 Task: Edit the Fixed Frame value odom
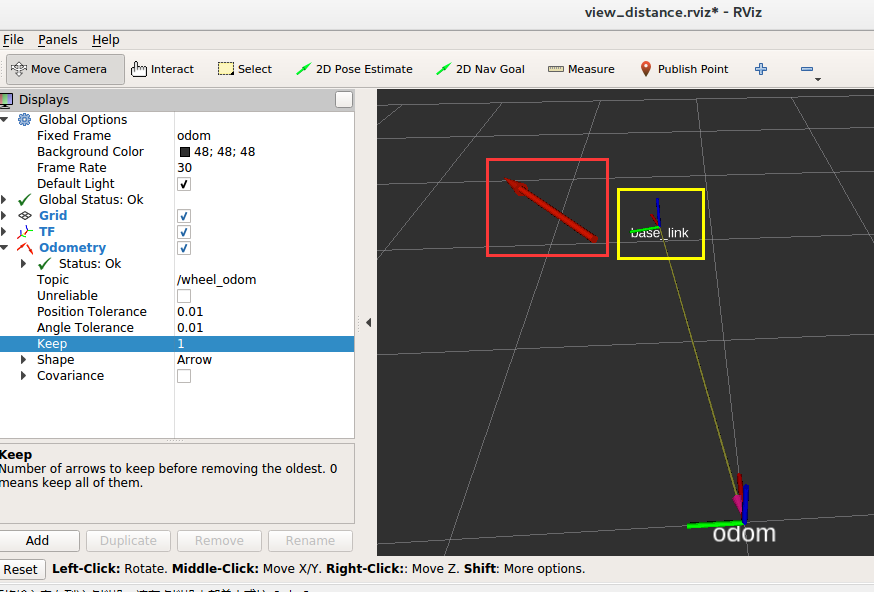(x=265, y=136)
